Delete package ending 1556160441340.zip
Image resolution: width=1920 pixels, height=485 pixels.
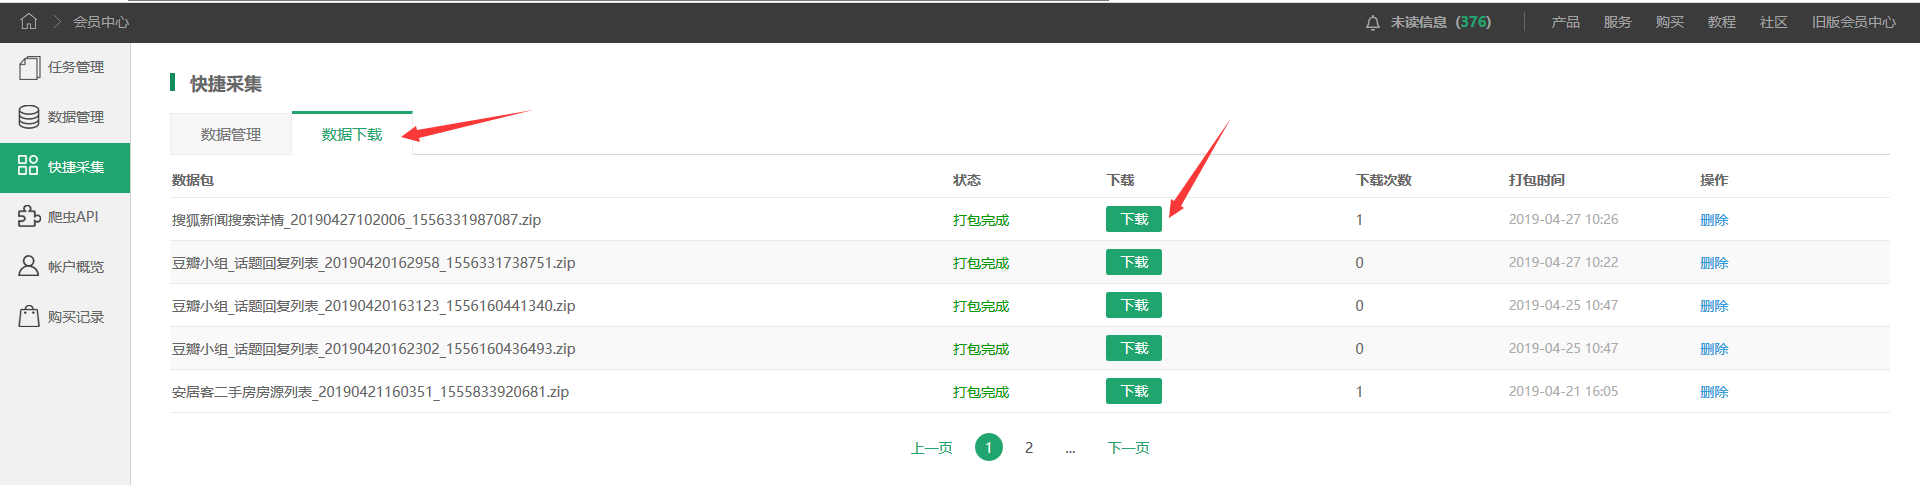[1714, 306]
